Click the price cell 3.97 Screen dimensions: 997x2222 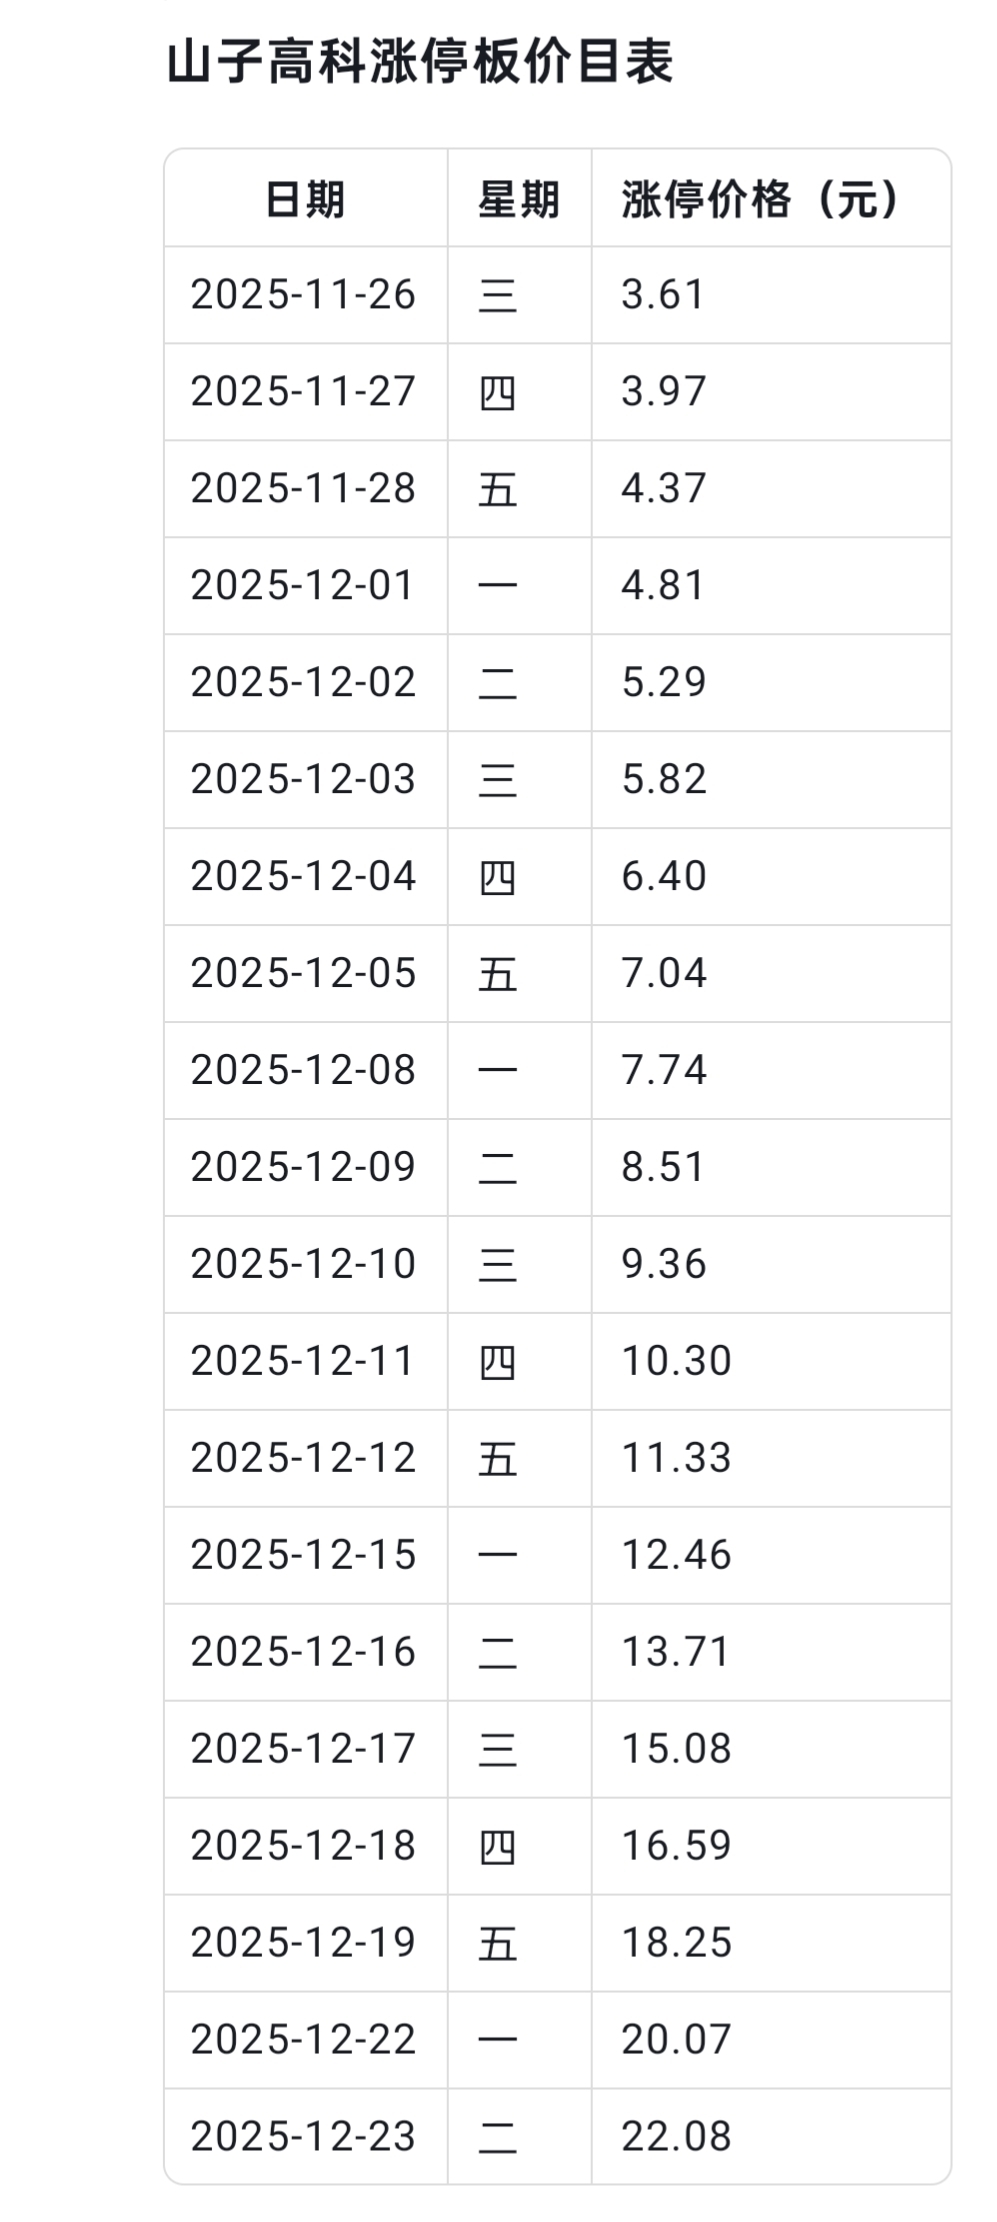[x=664, y=391]
